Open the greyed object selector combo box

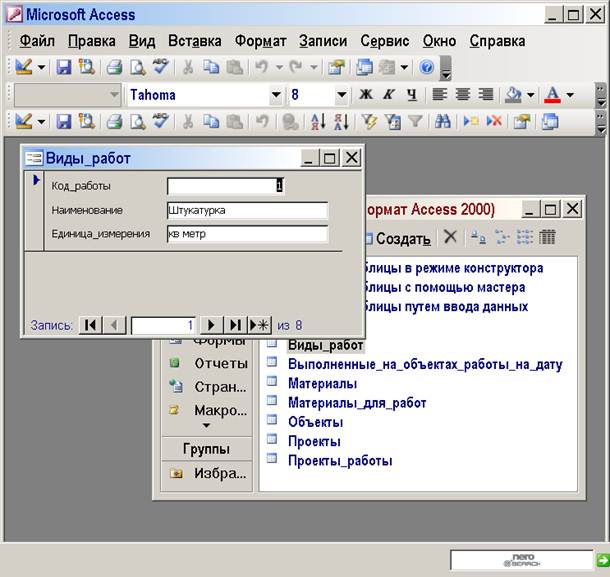click(67, 95)
